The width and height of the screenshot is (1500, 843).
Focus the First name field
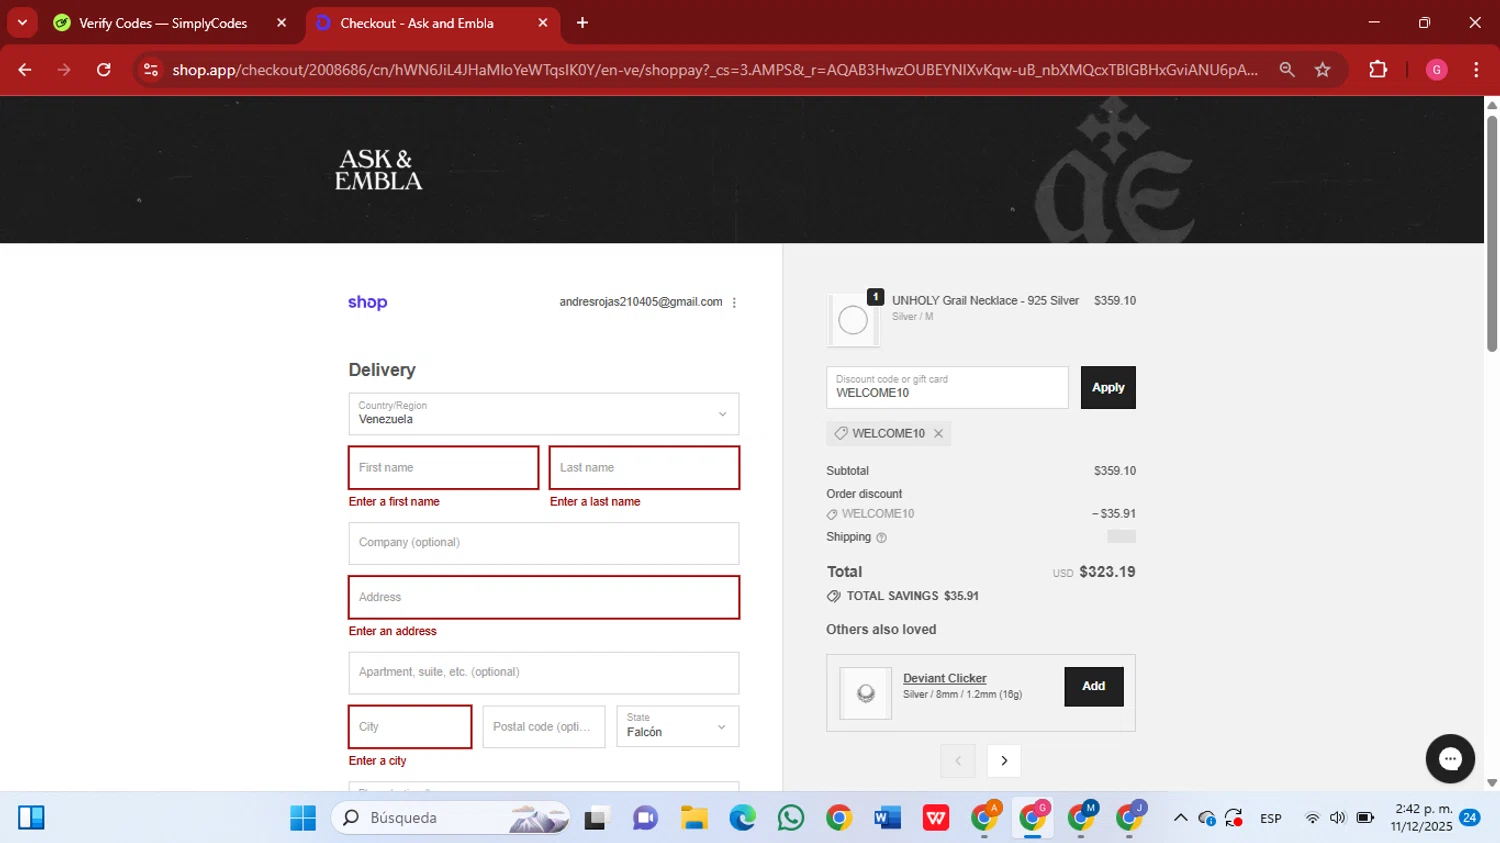[x=444, y=468]
